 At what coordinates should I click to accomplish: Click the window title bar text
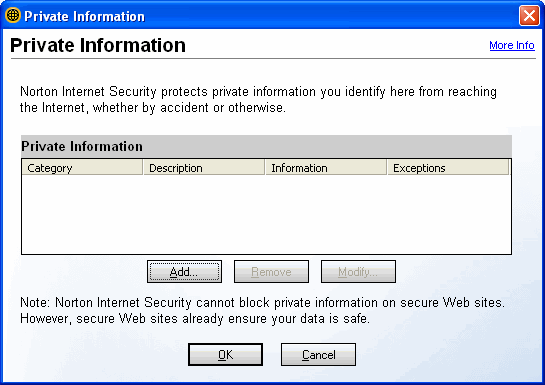[x=84, y=16]
